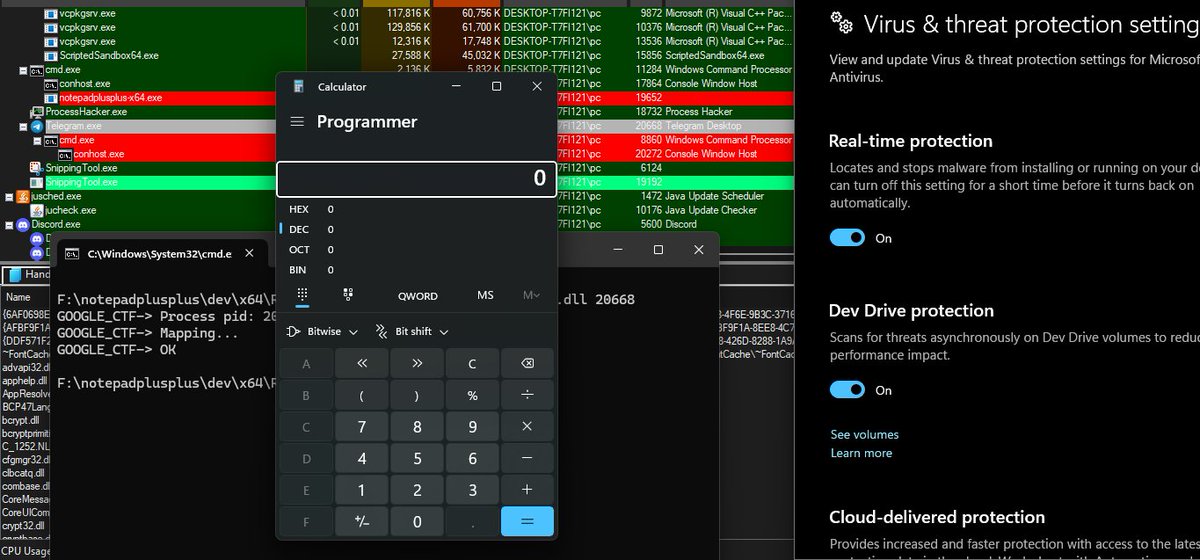Click the 0 digit key
Viewport: 1200px width, 560px height.
pos(417,521)
